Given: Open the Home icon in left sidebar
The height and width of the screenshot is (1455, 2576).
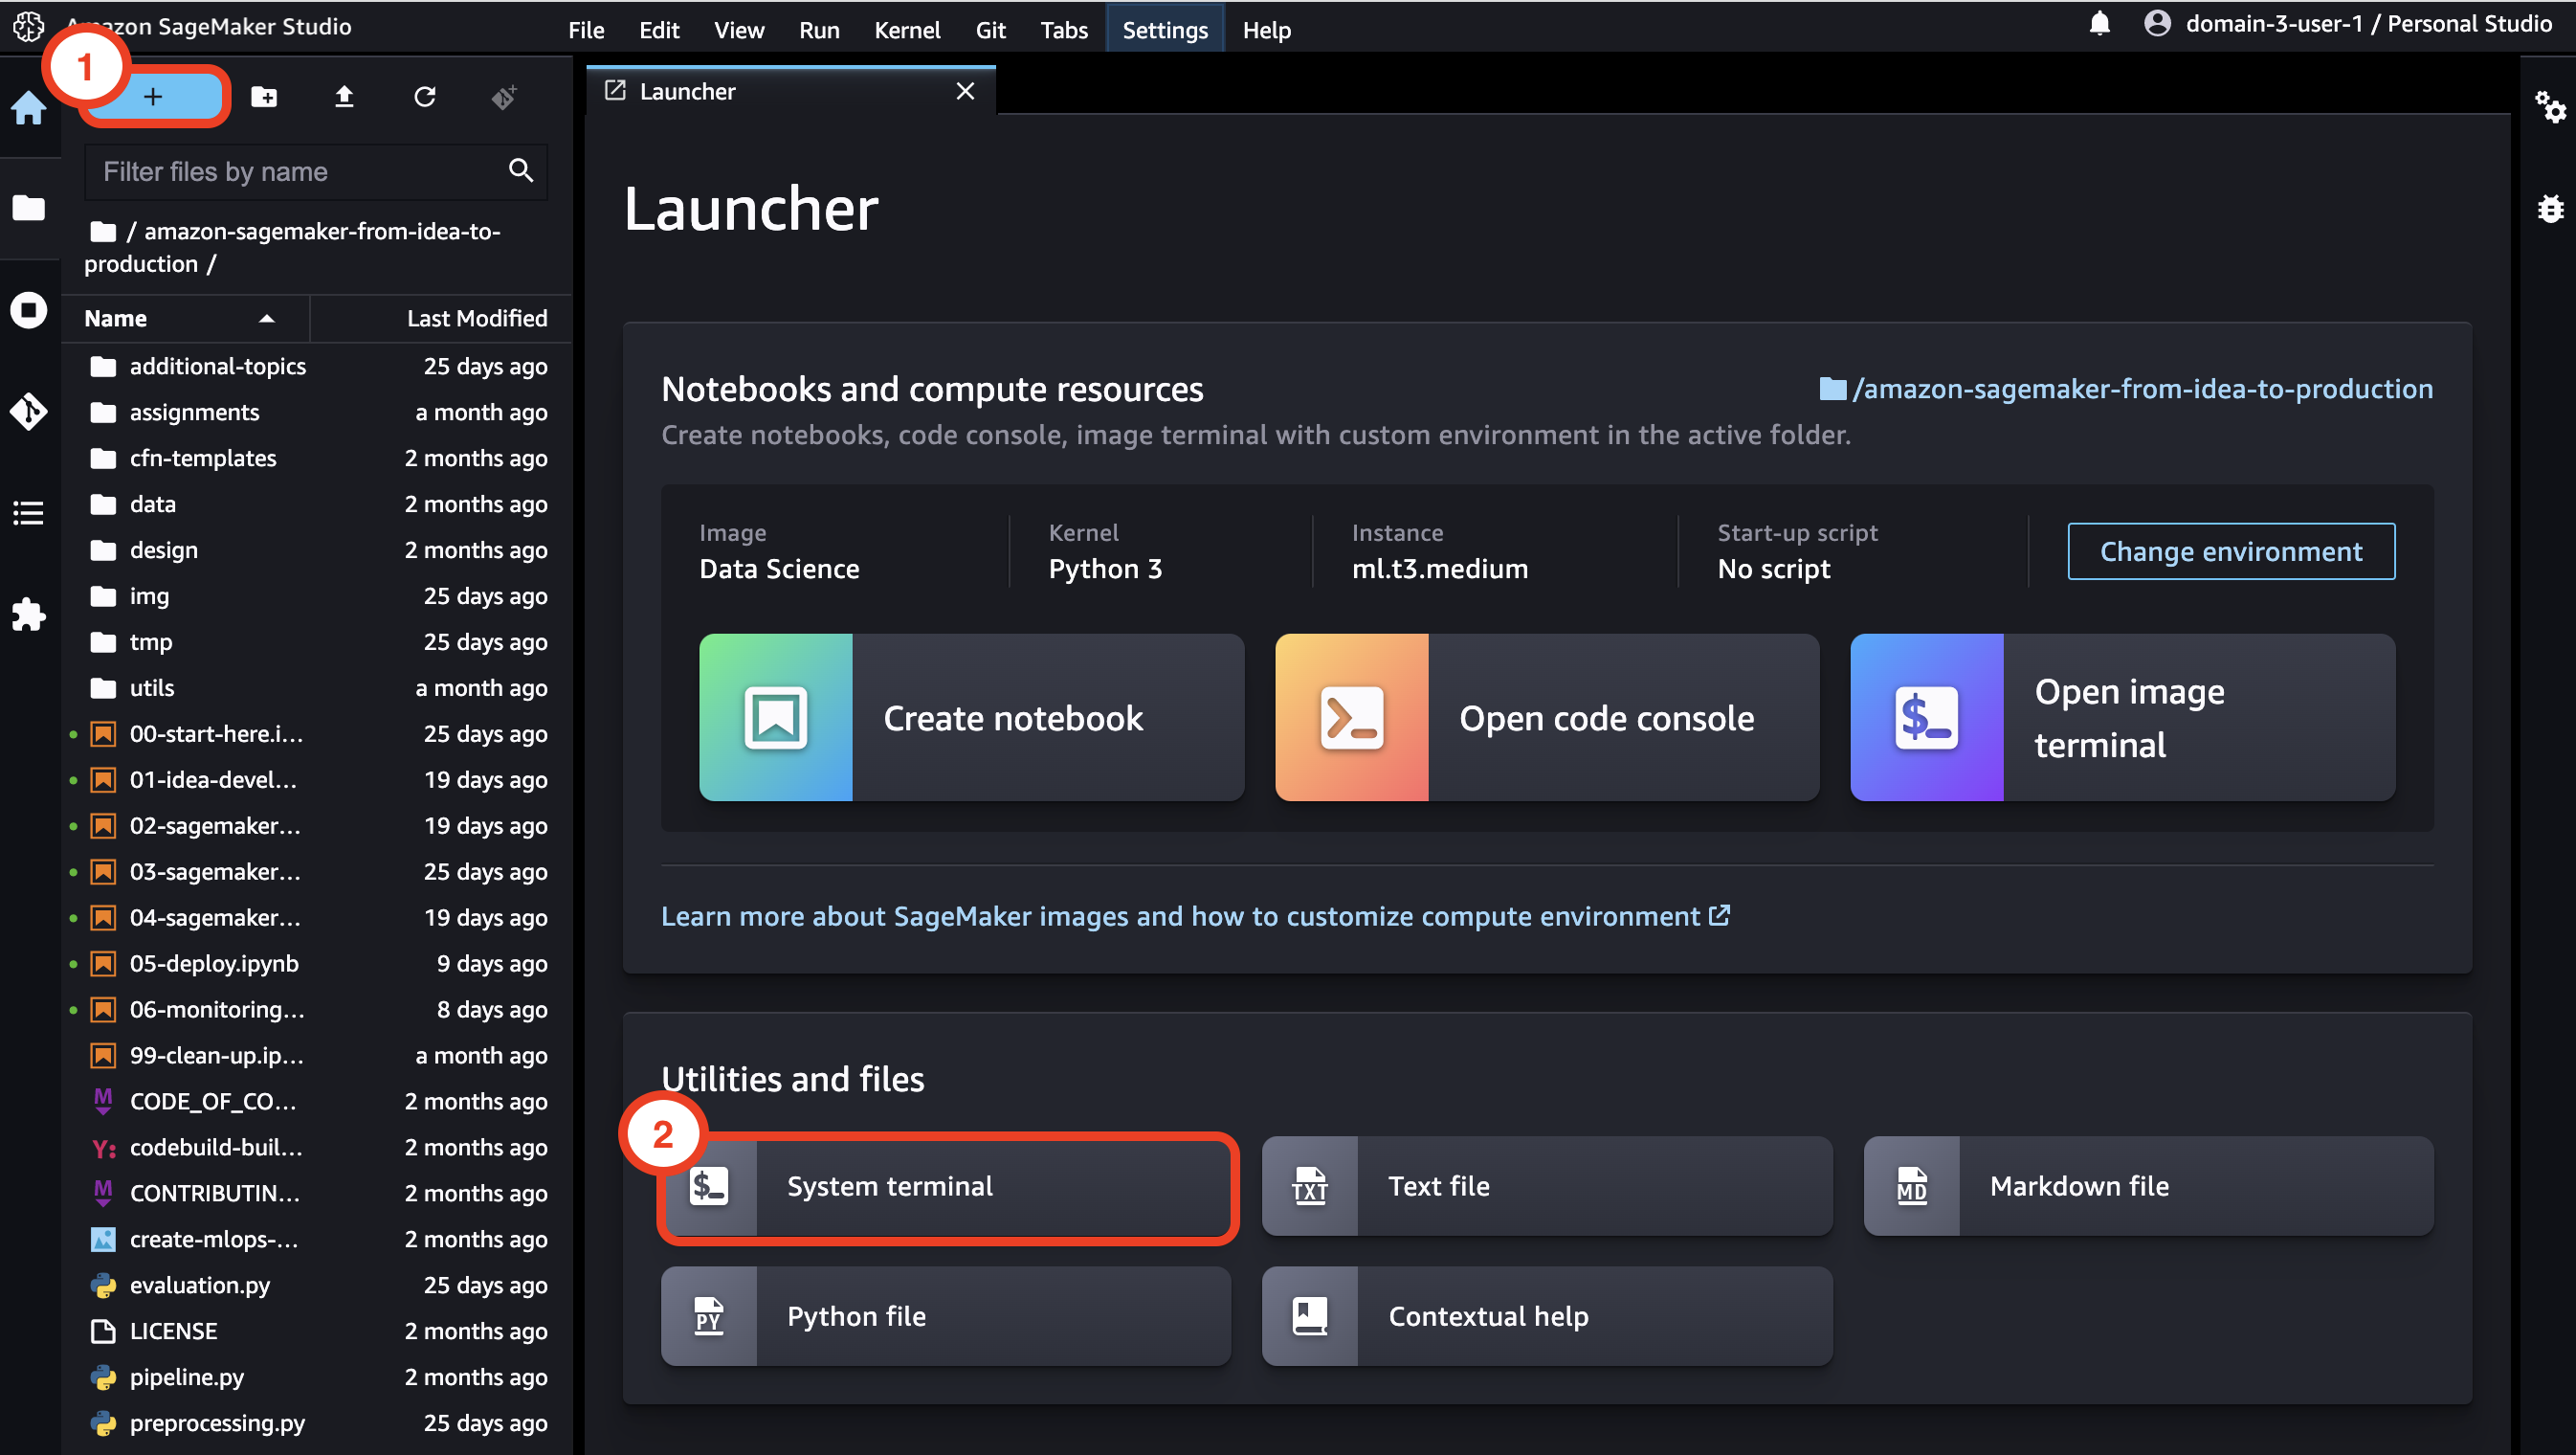Looking at the screenshot, I should tap(28, 107).
